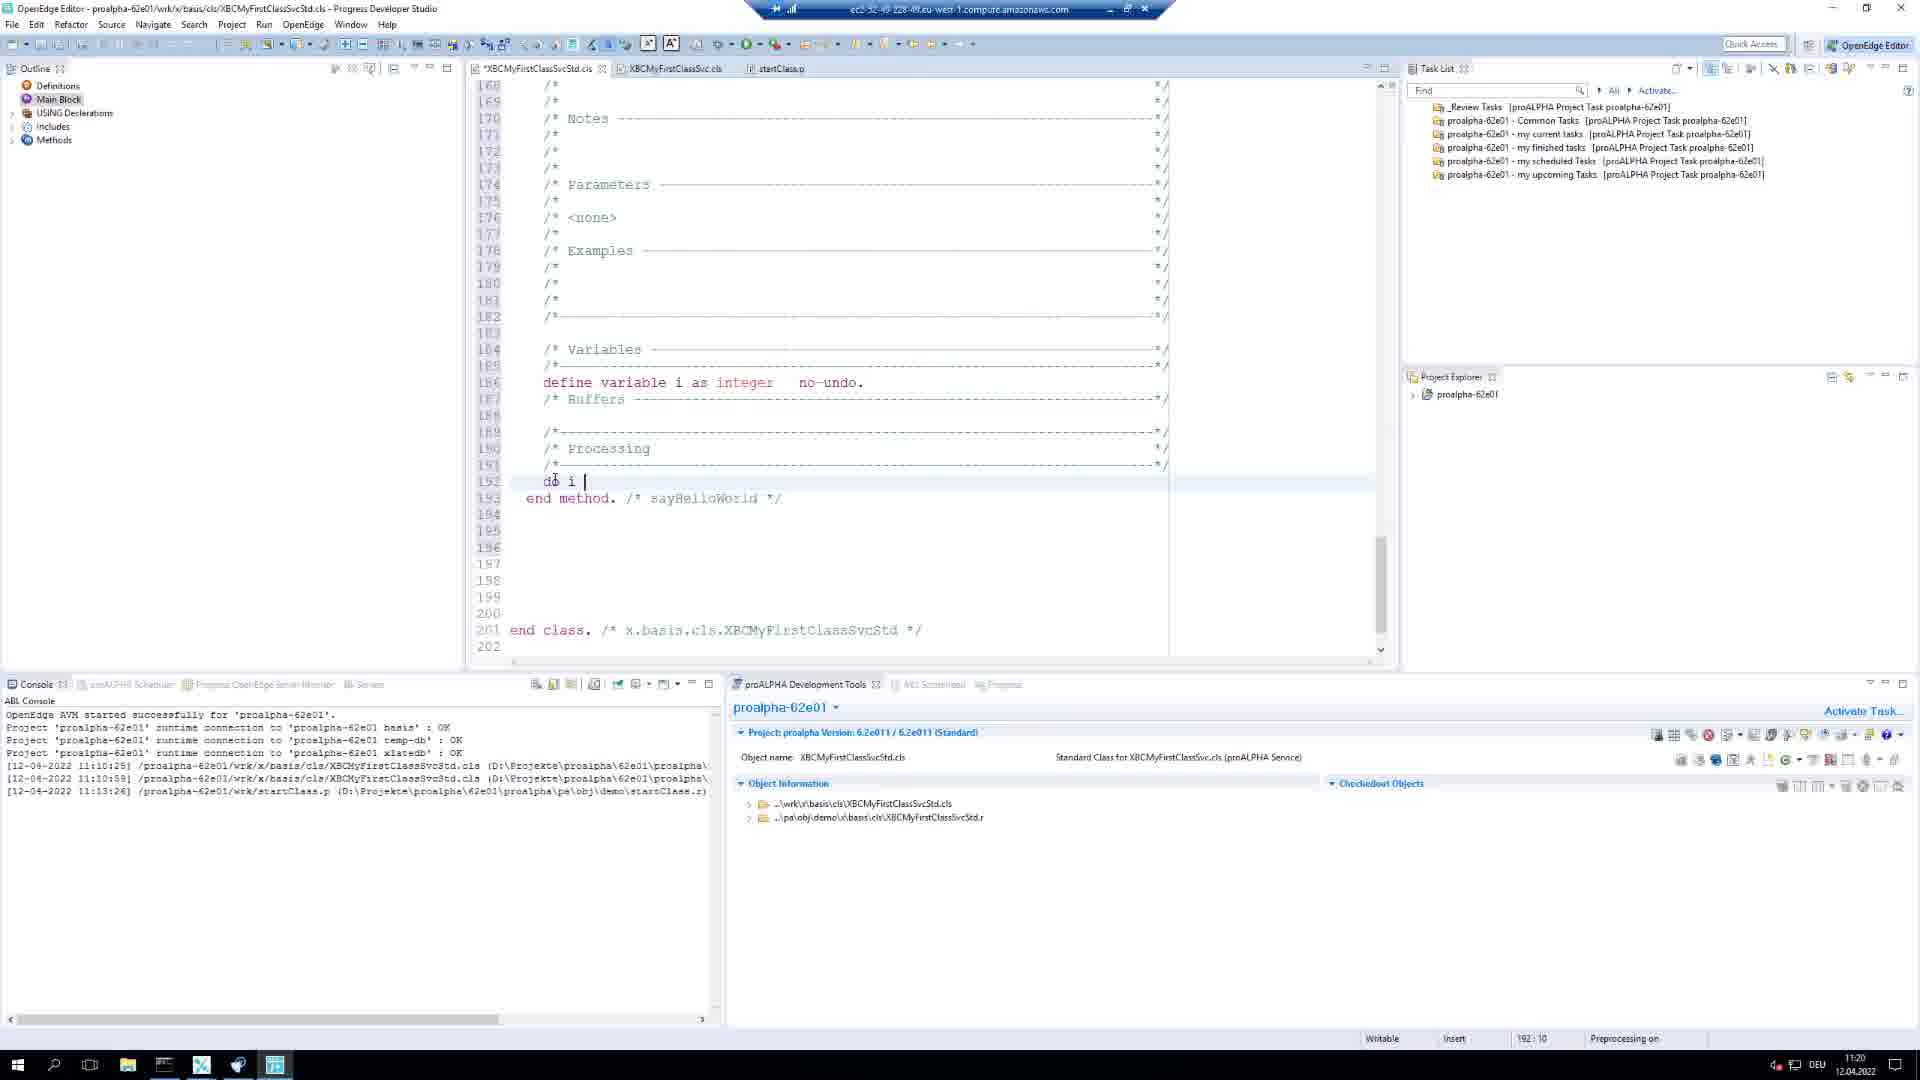Open File Explorer from the taskbar
The height and width of the screenshot is (1080, 1920).
(x=128, y=1065)
